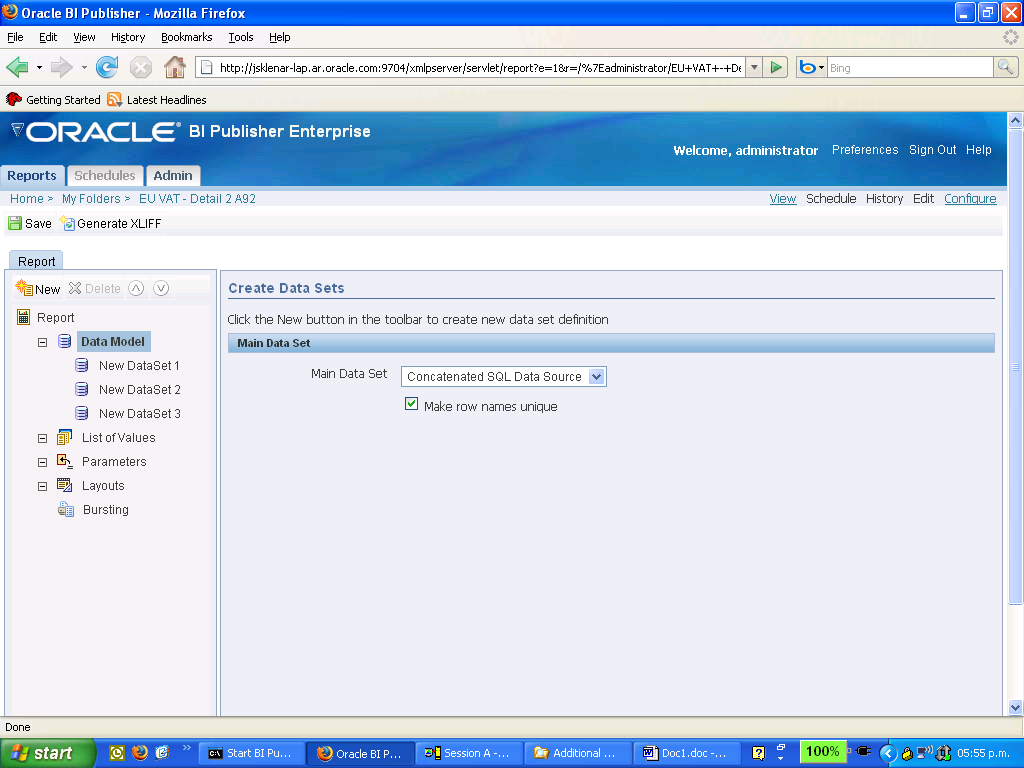The image size is (1024, 768).
Task: Go to My Folders in the breadcrumb
Action: tap(91, 199)
